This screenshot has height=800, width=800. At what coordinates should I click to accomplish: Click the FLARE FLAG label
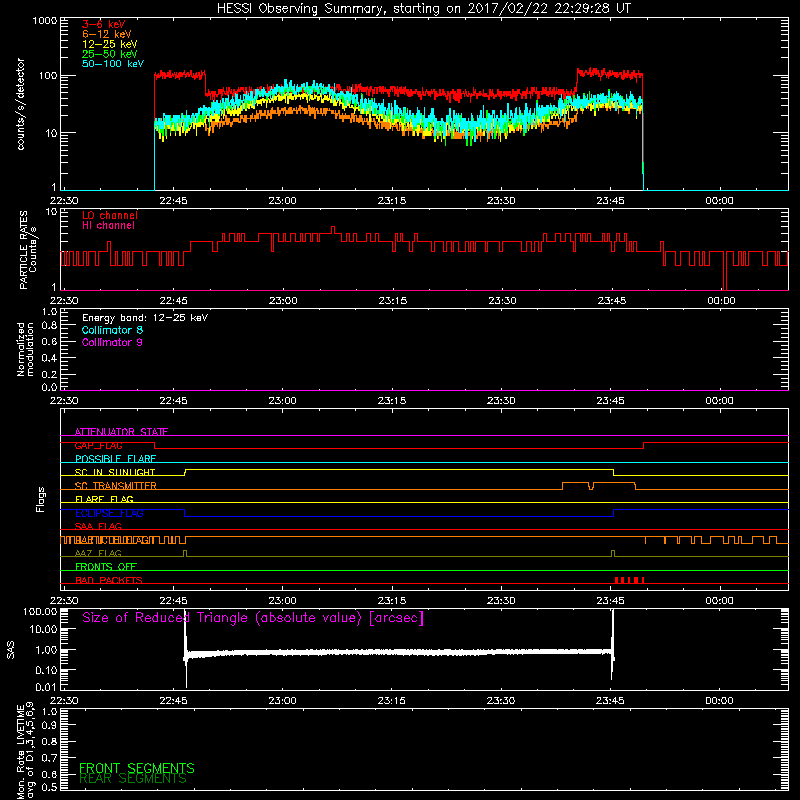click(x=104, y=499)
